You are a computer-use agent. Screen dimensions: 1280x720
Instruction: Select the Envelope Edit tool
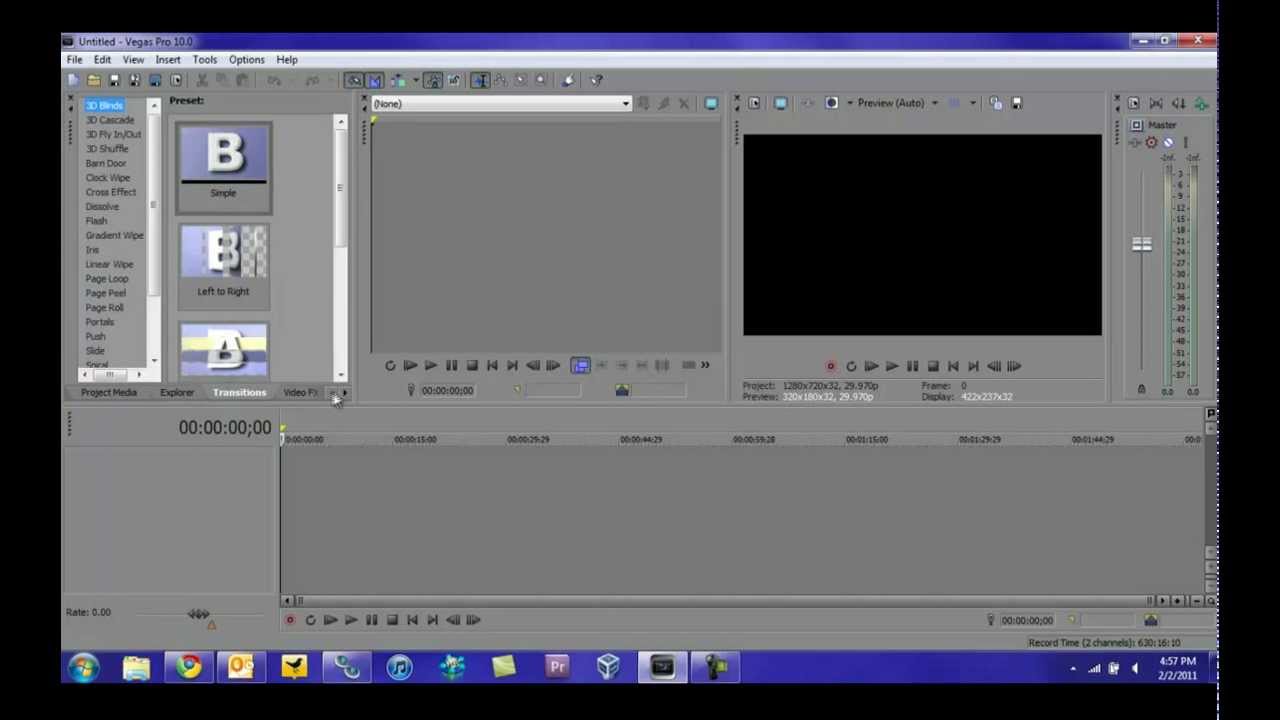[500, 80]
